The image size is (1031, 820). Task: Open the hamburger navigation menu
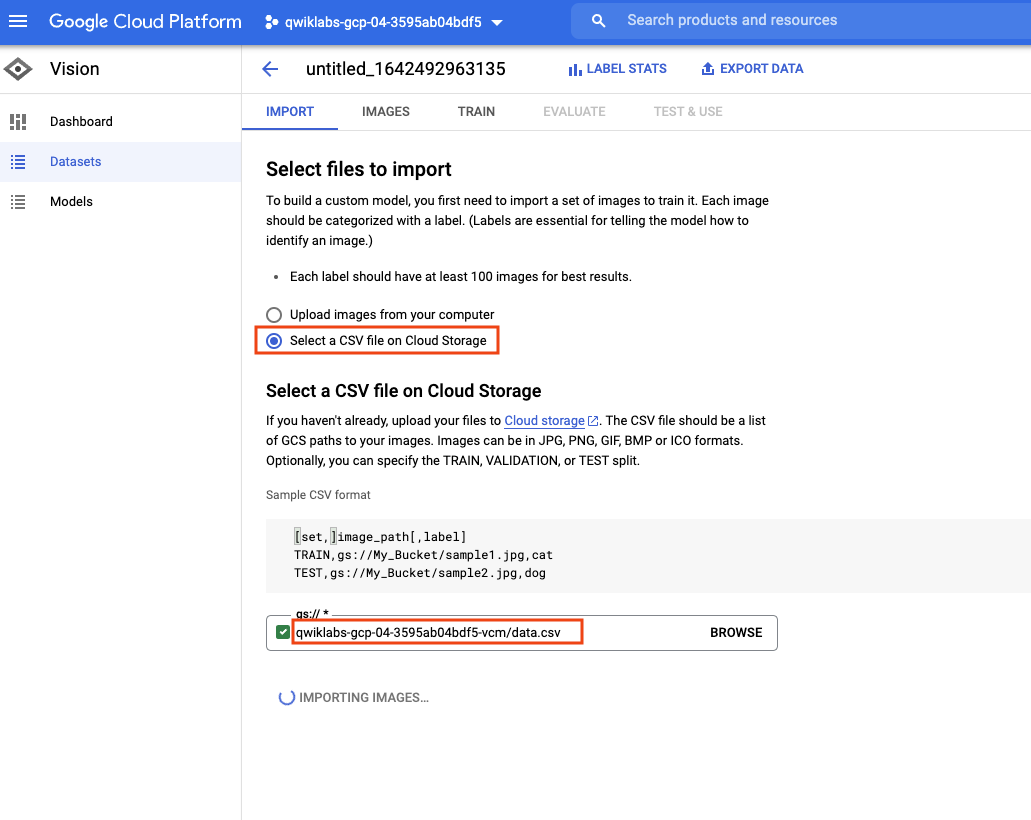click(18, 21)
